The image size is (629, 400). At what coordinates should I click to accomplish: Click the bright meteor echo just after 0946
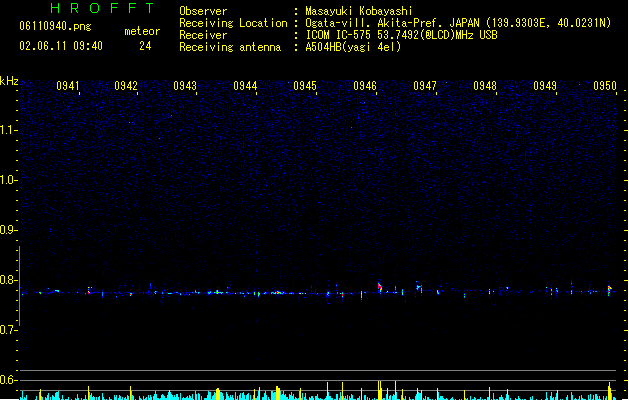[380, 288]
